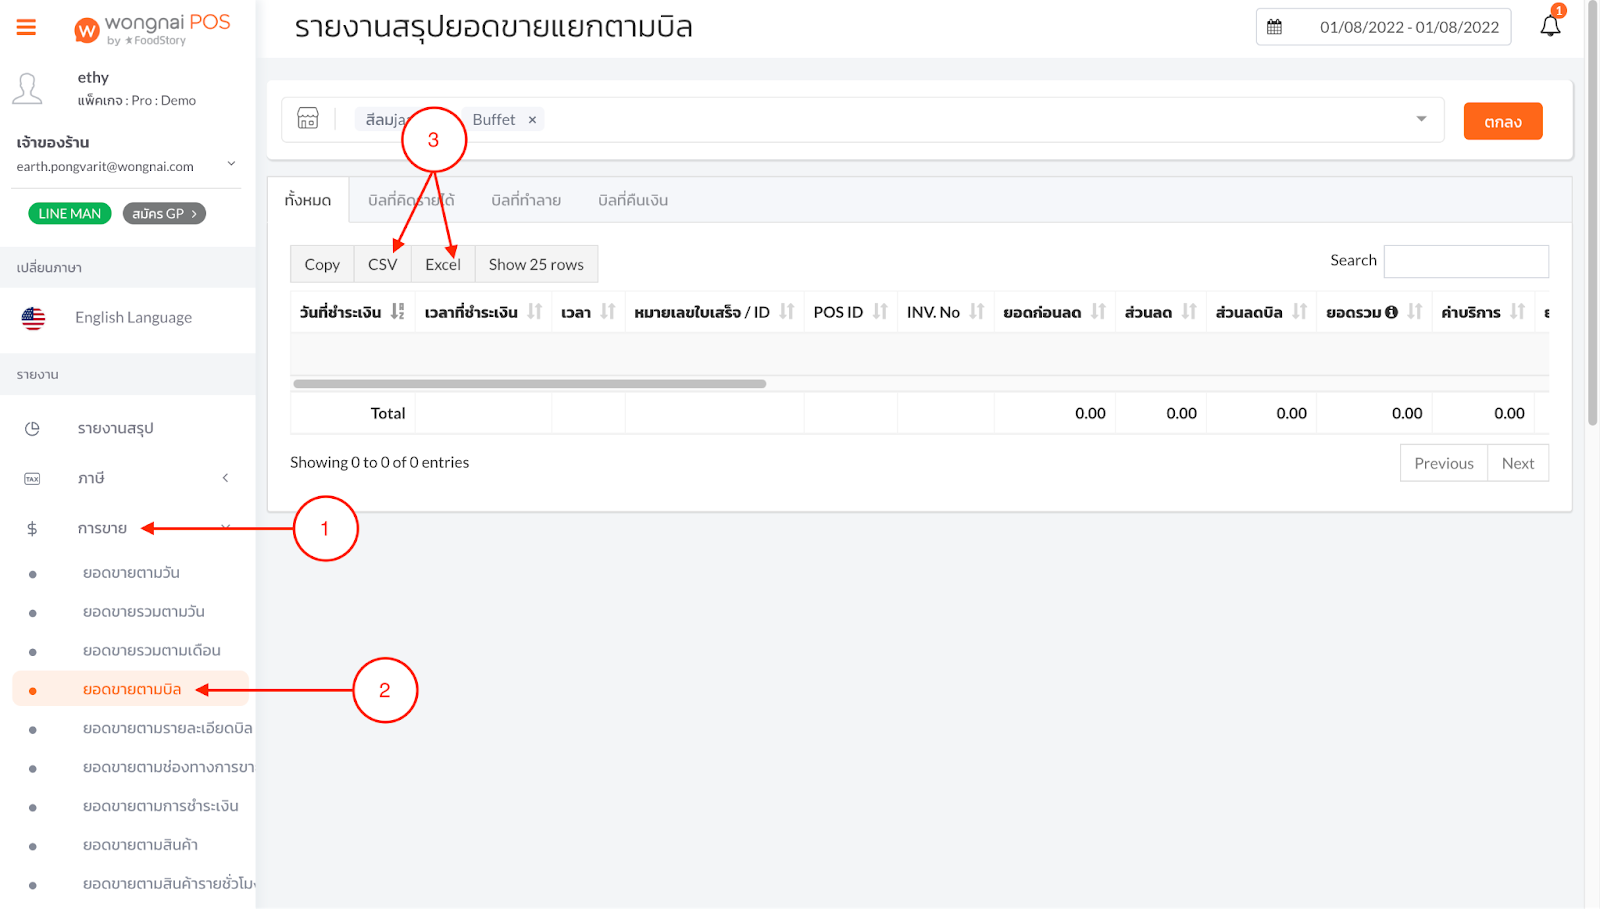Click the user avatar icon for ethy
The width and height of the screenshot is (1600, 909).
click(27, 88)
